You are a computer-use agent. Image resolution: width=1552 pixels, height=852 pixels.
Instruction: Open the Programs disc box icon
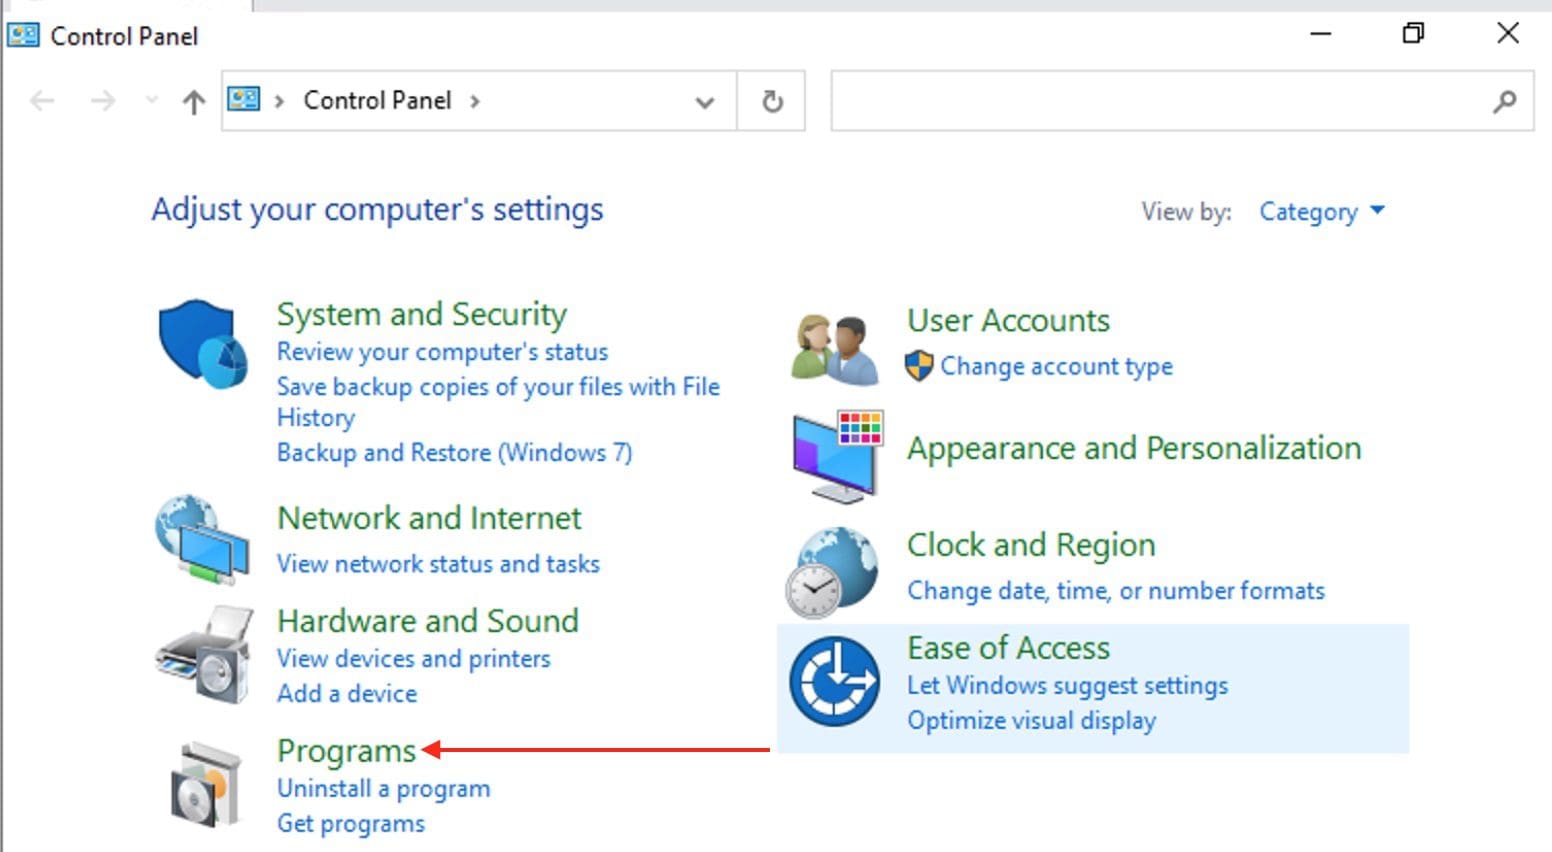[206, 785]
